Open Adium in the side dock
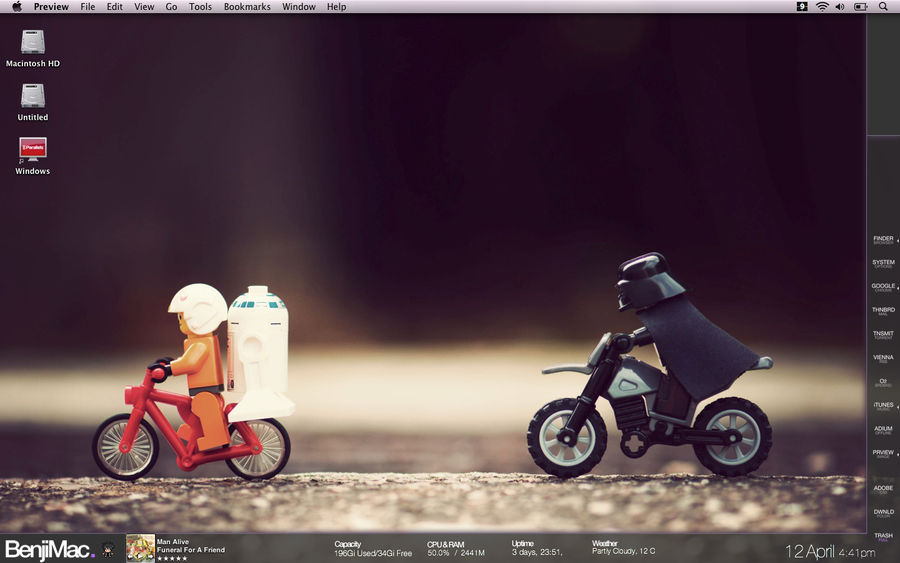Screen dimensions: 900x563 point(883,430)
